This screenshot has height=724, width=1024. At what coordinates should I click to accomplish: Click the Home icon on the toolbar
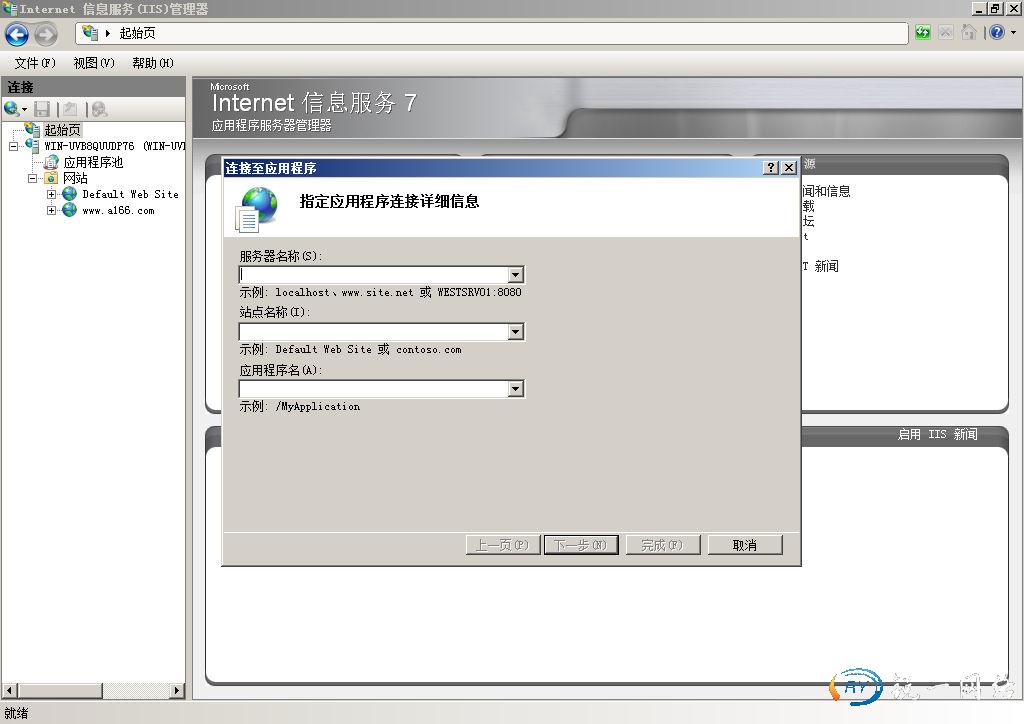967,32
